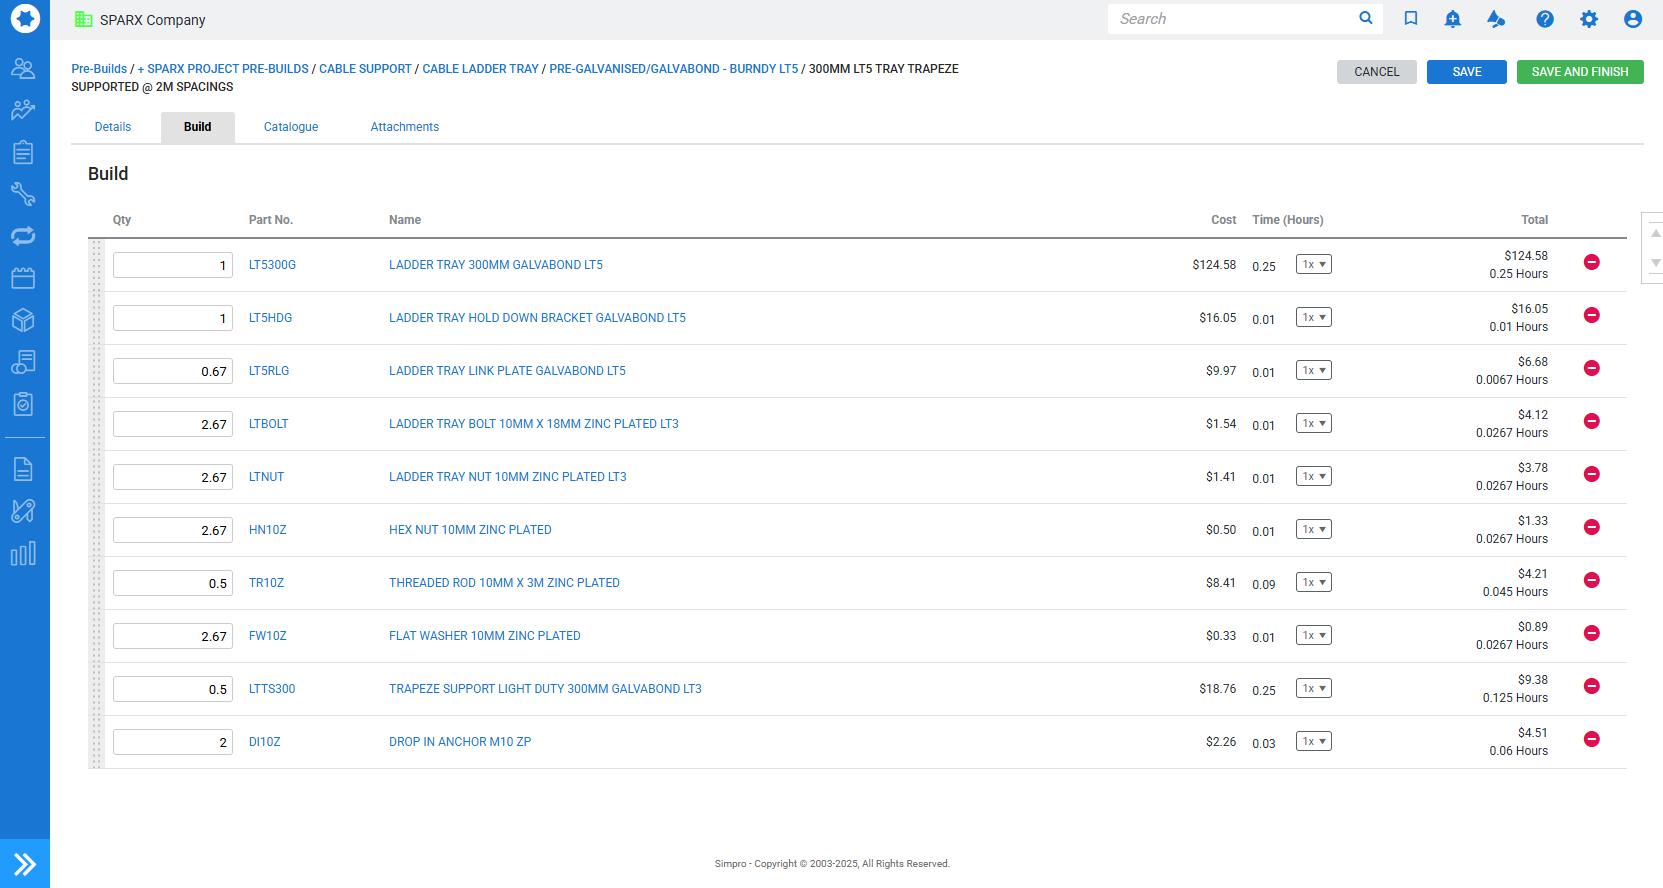The image size is (1663, 888).
Task: Click the Save and Finish button
Action: click(x=1579, y=72)
